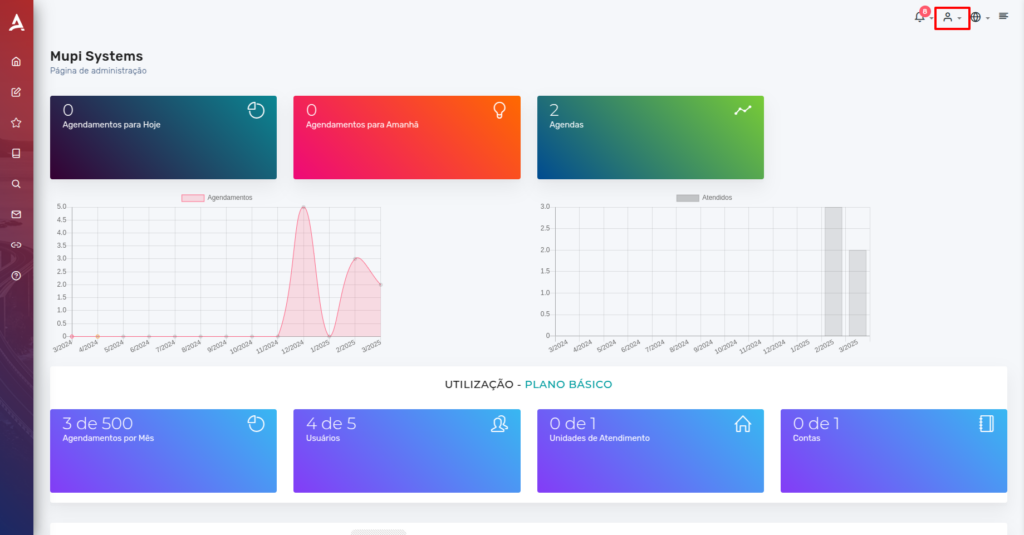Open the Agendamentos para Amanhã card
This screenshot has height=535, width=1024.
click(407, 137)
